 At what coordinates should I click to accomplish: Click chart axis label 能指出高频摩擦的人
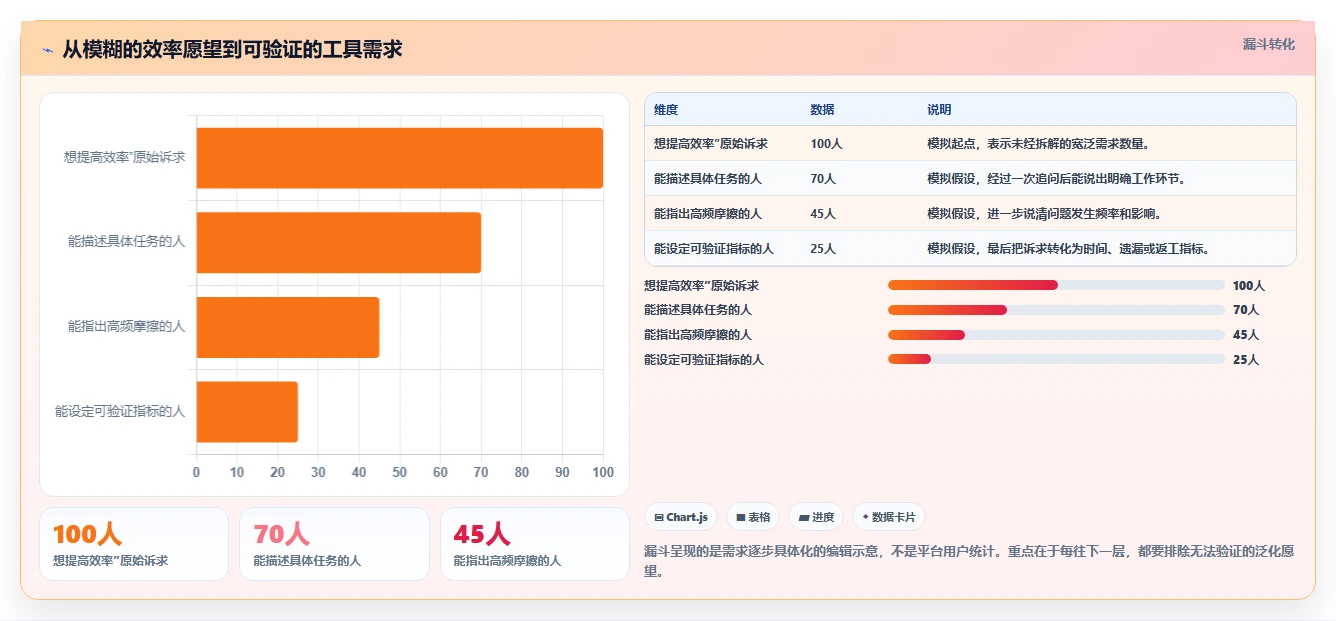127,326
